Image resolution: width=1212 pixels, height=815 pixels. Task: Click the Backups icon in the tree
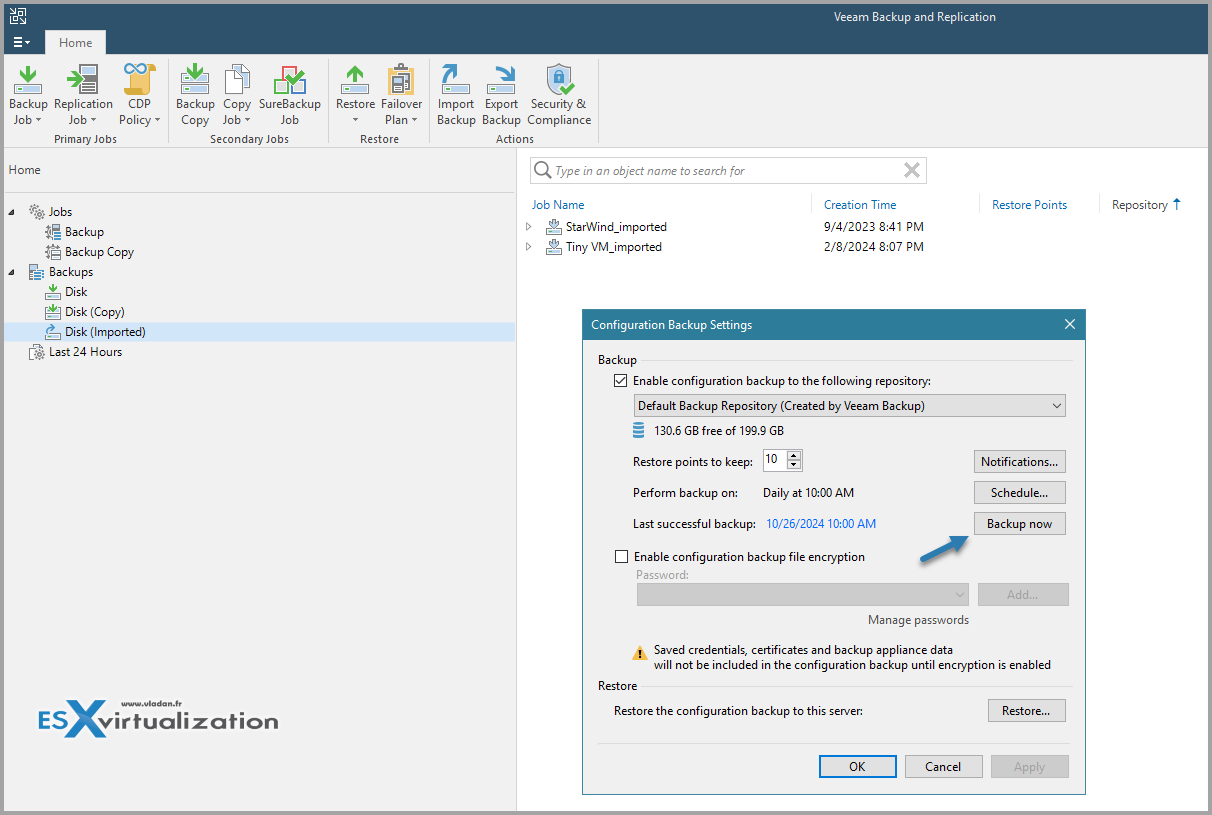(x=37, y=272)
